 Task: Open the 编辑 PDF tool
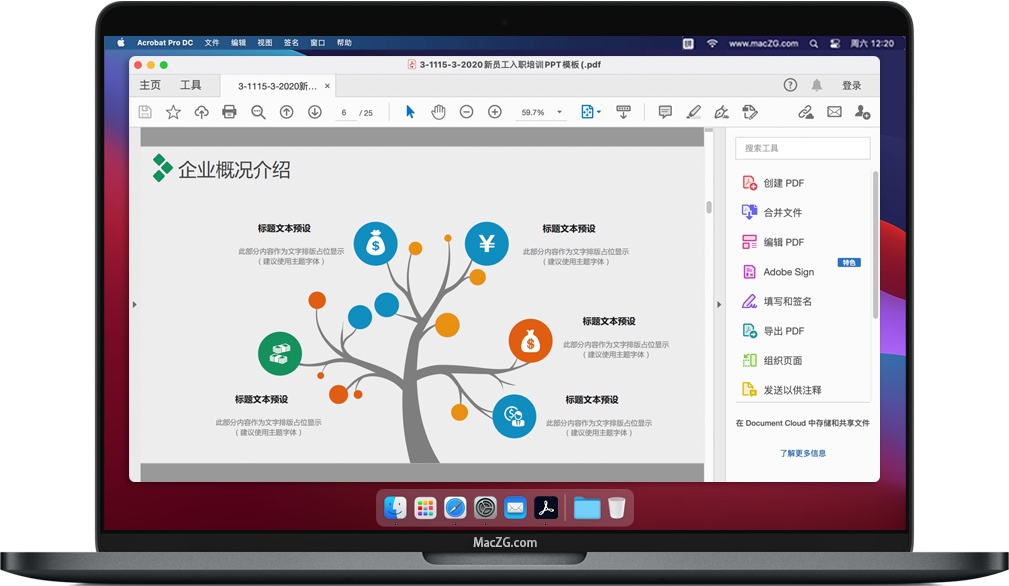pyautogui.click(x=783, y=242)
